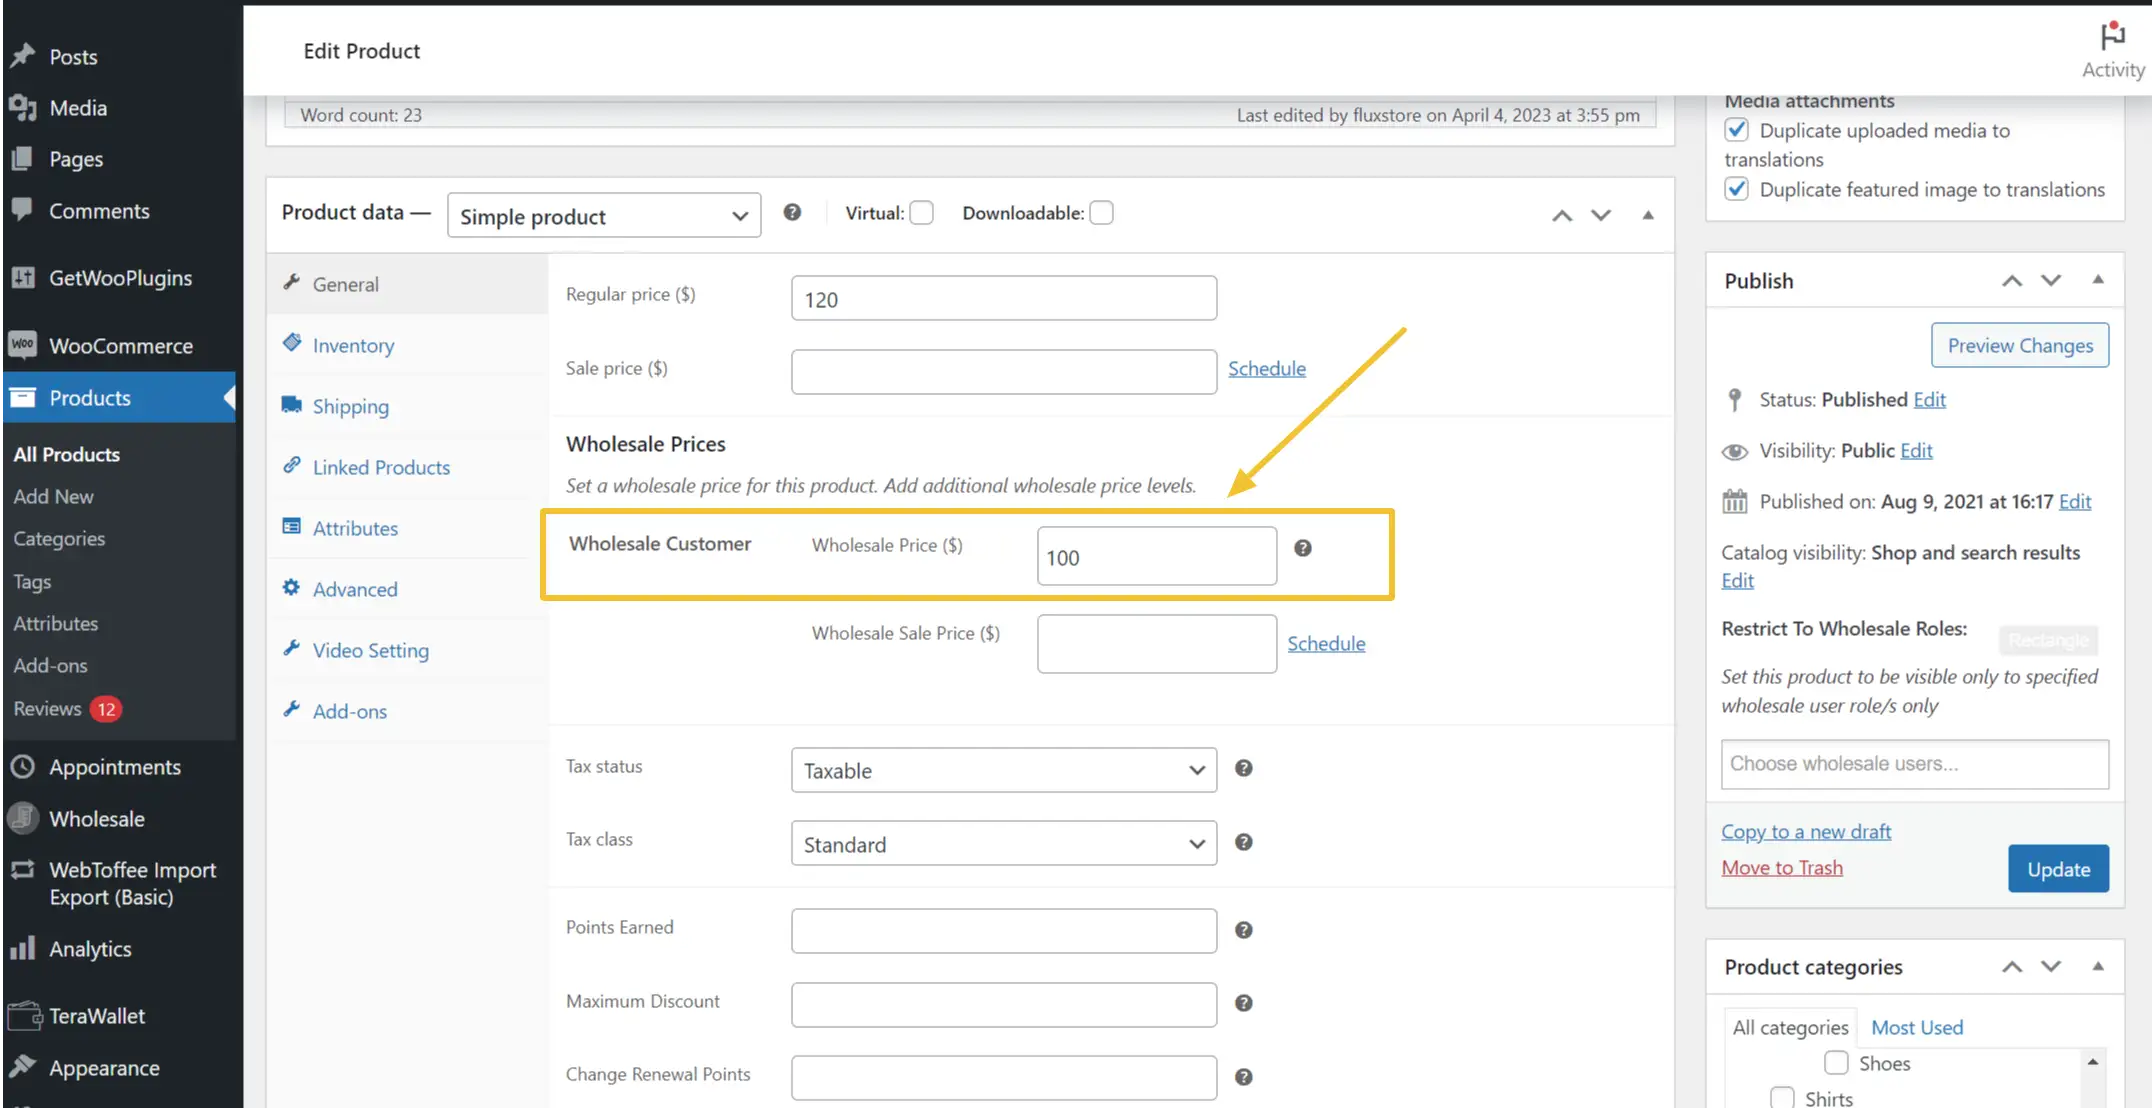The height and width of the screenshot is (1108, 2152).
Task: Click Schedule link next to Sale price
Action: [x=1266, y=368]
